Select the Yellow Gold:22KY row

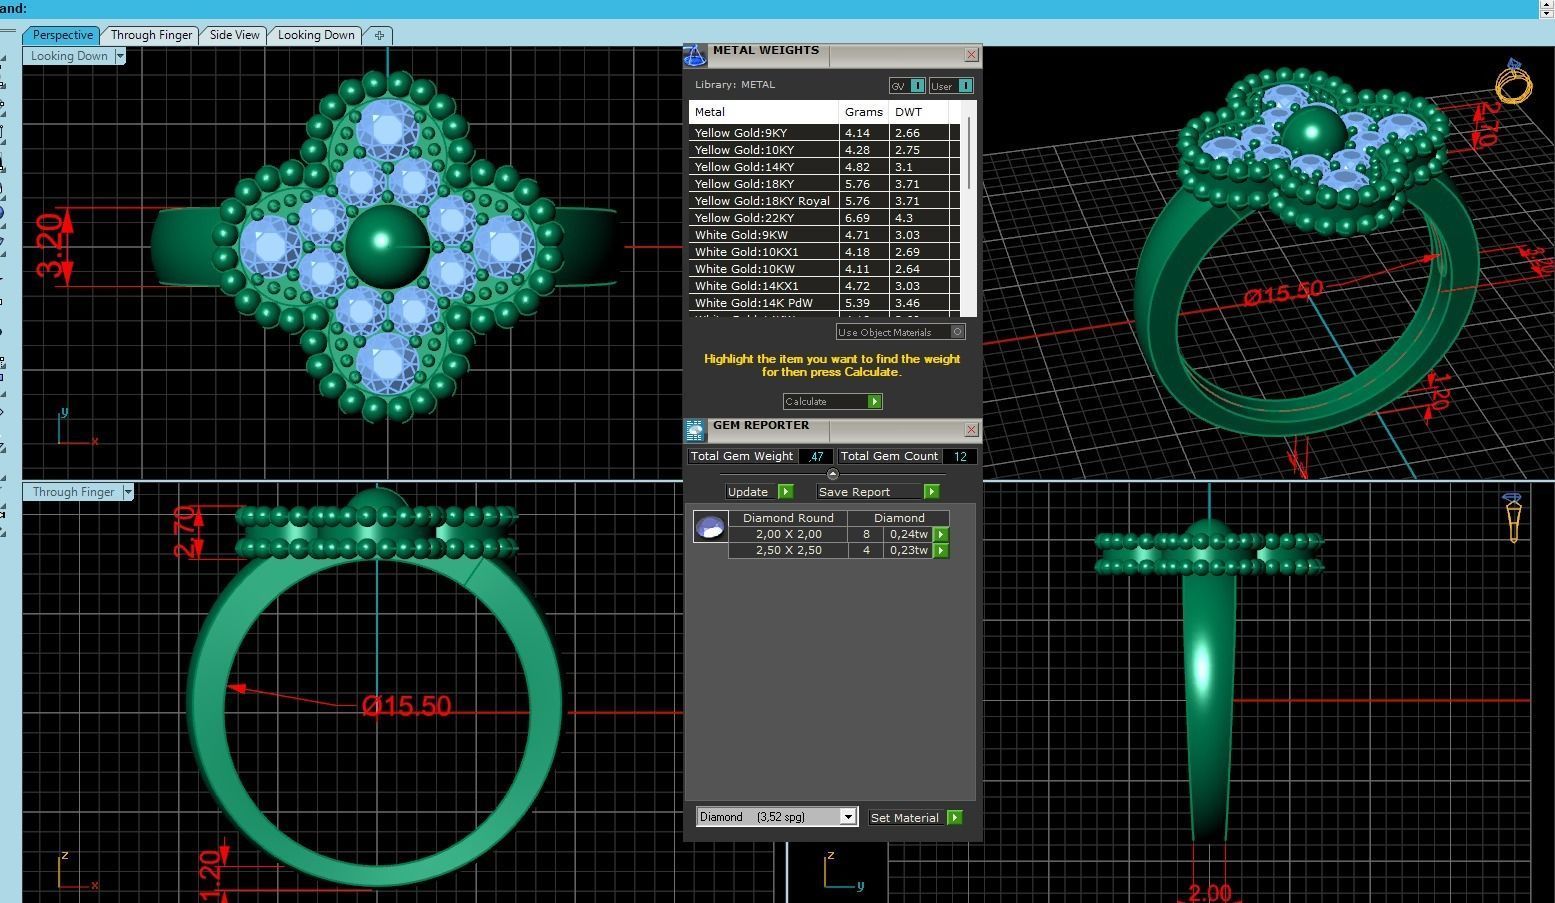(824, 218)
